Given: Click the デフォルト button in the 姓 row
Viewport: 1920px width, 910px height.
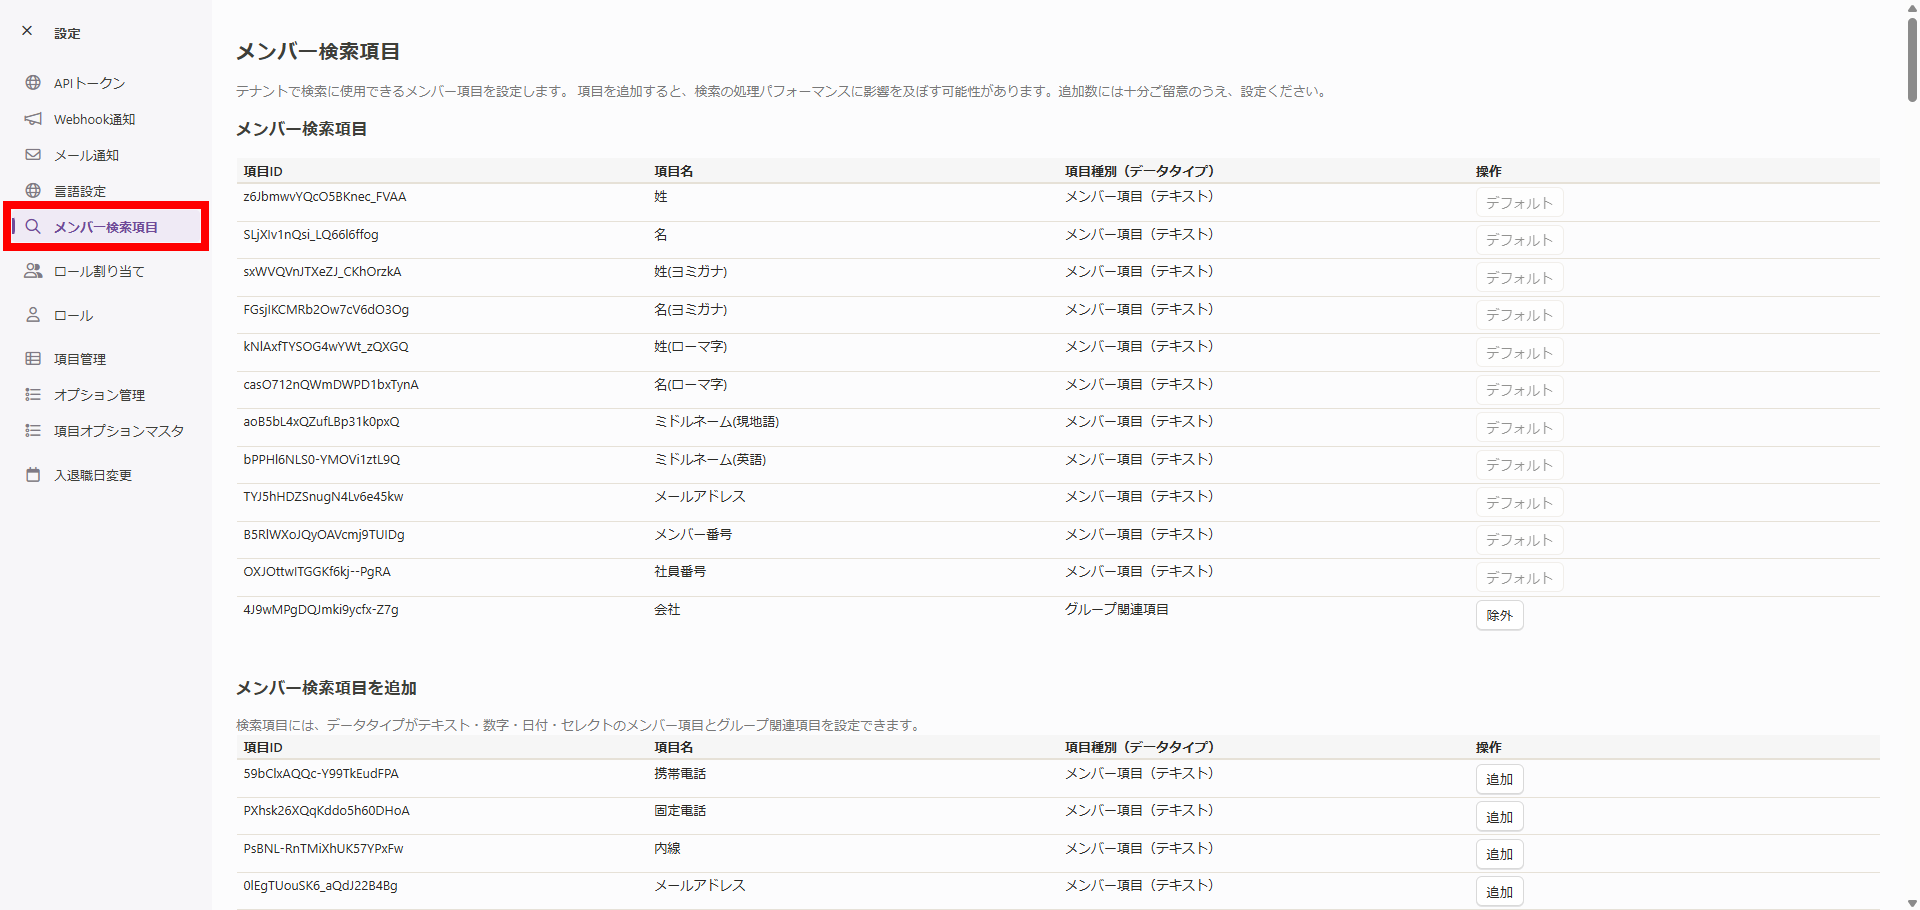Looking at the screenshot, I should click(x=1518, y=203).
